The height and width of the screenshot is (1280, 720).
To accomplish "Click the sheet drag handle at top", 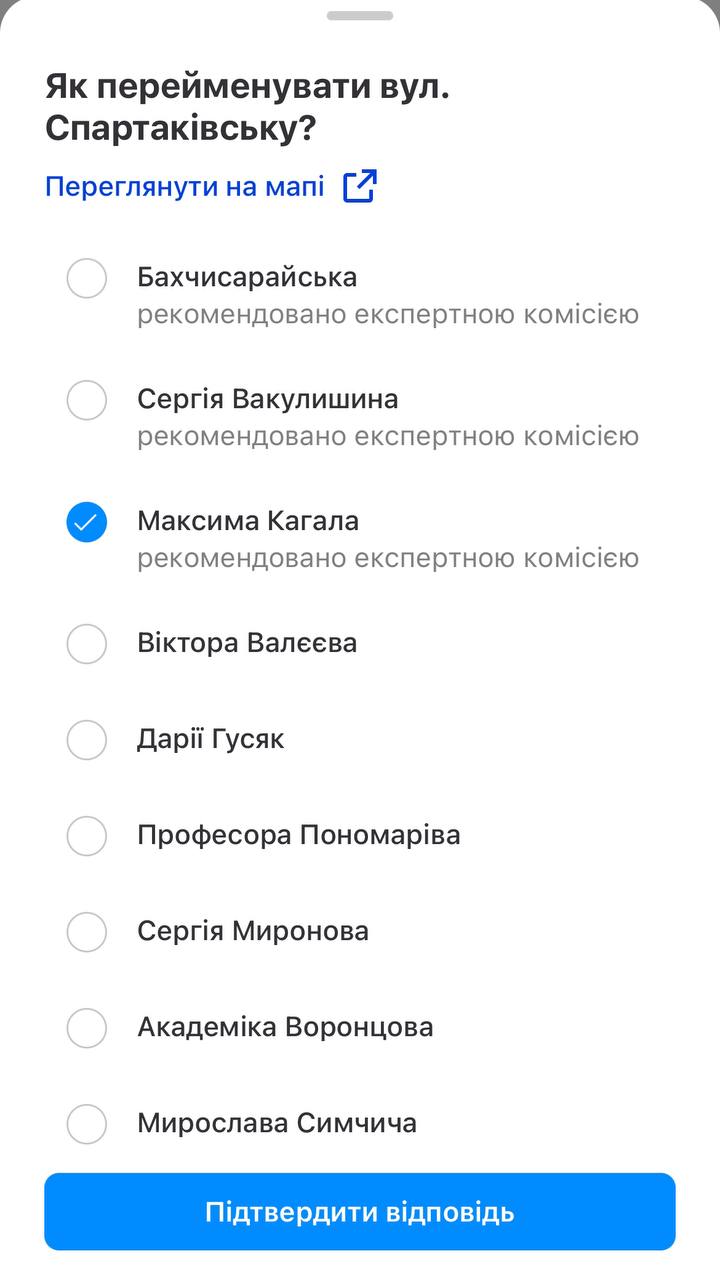I will pos(360,16).
